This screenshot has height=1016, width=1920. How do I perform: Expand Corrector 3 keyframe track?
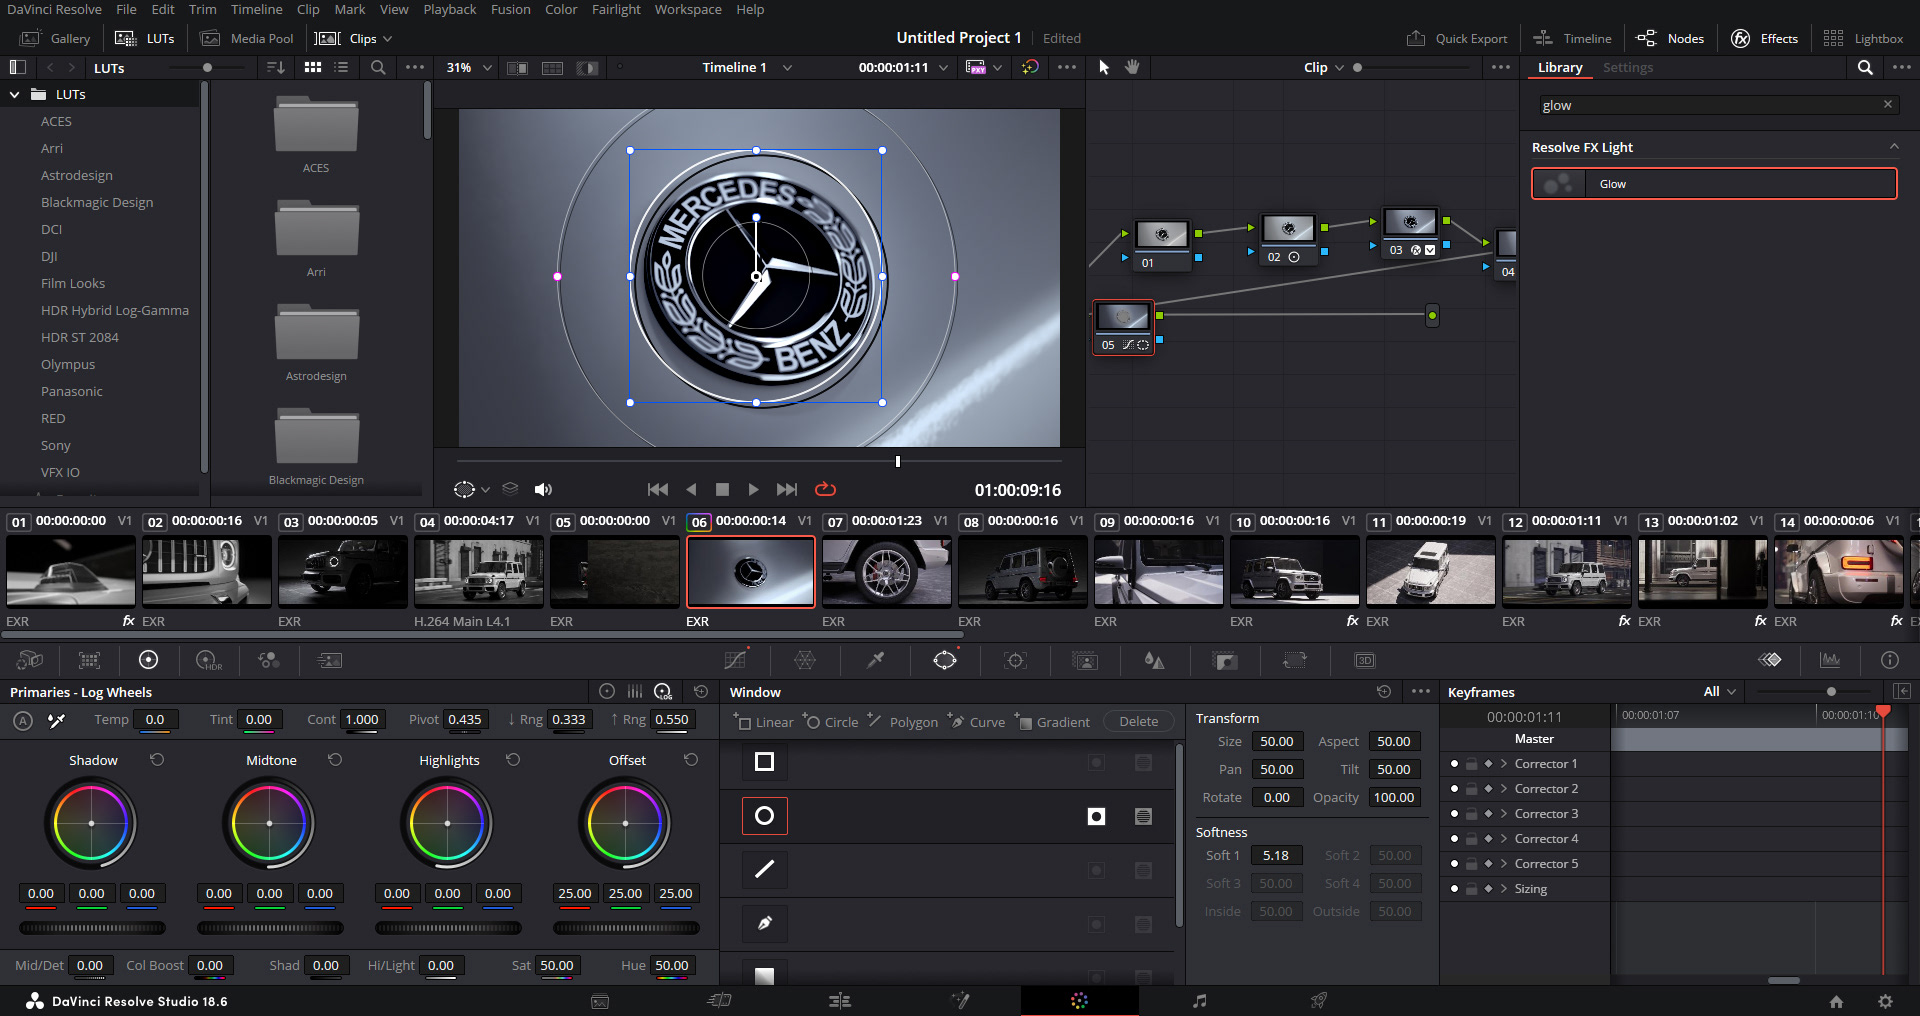click(1503, 813)
